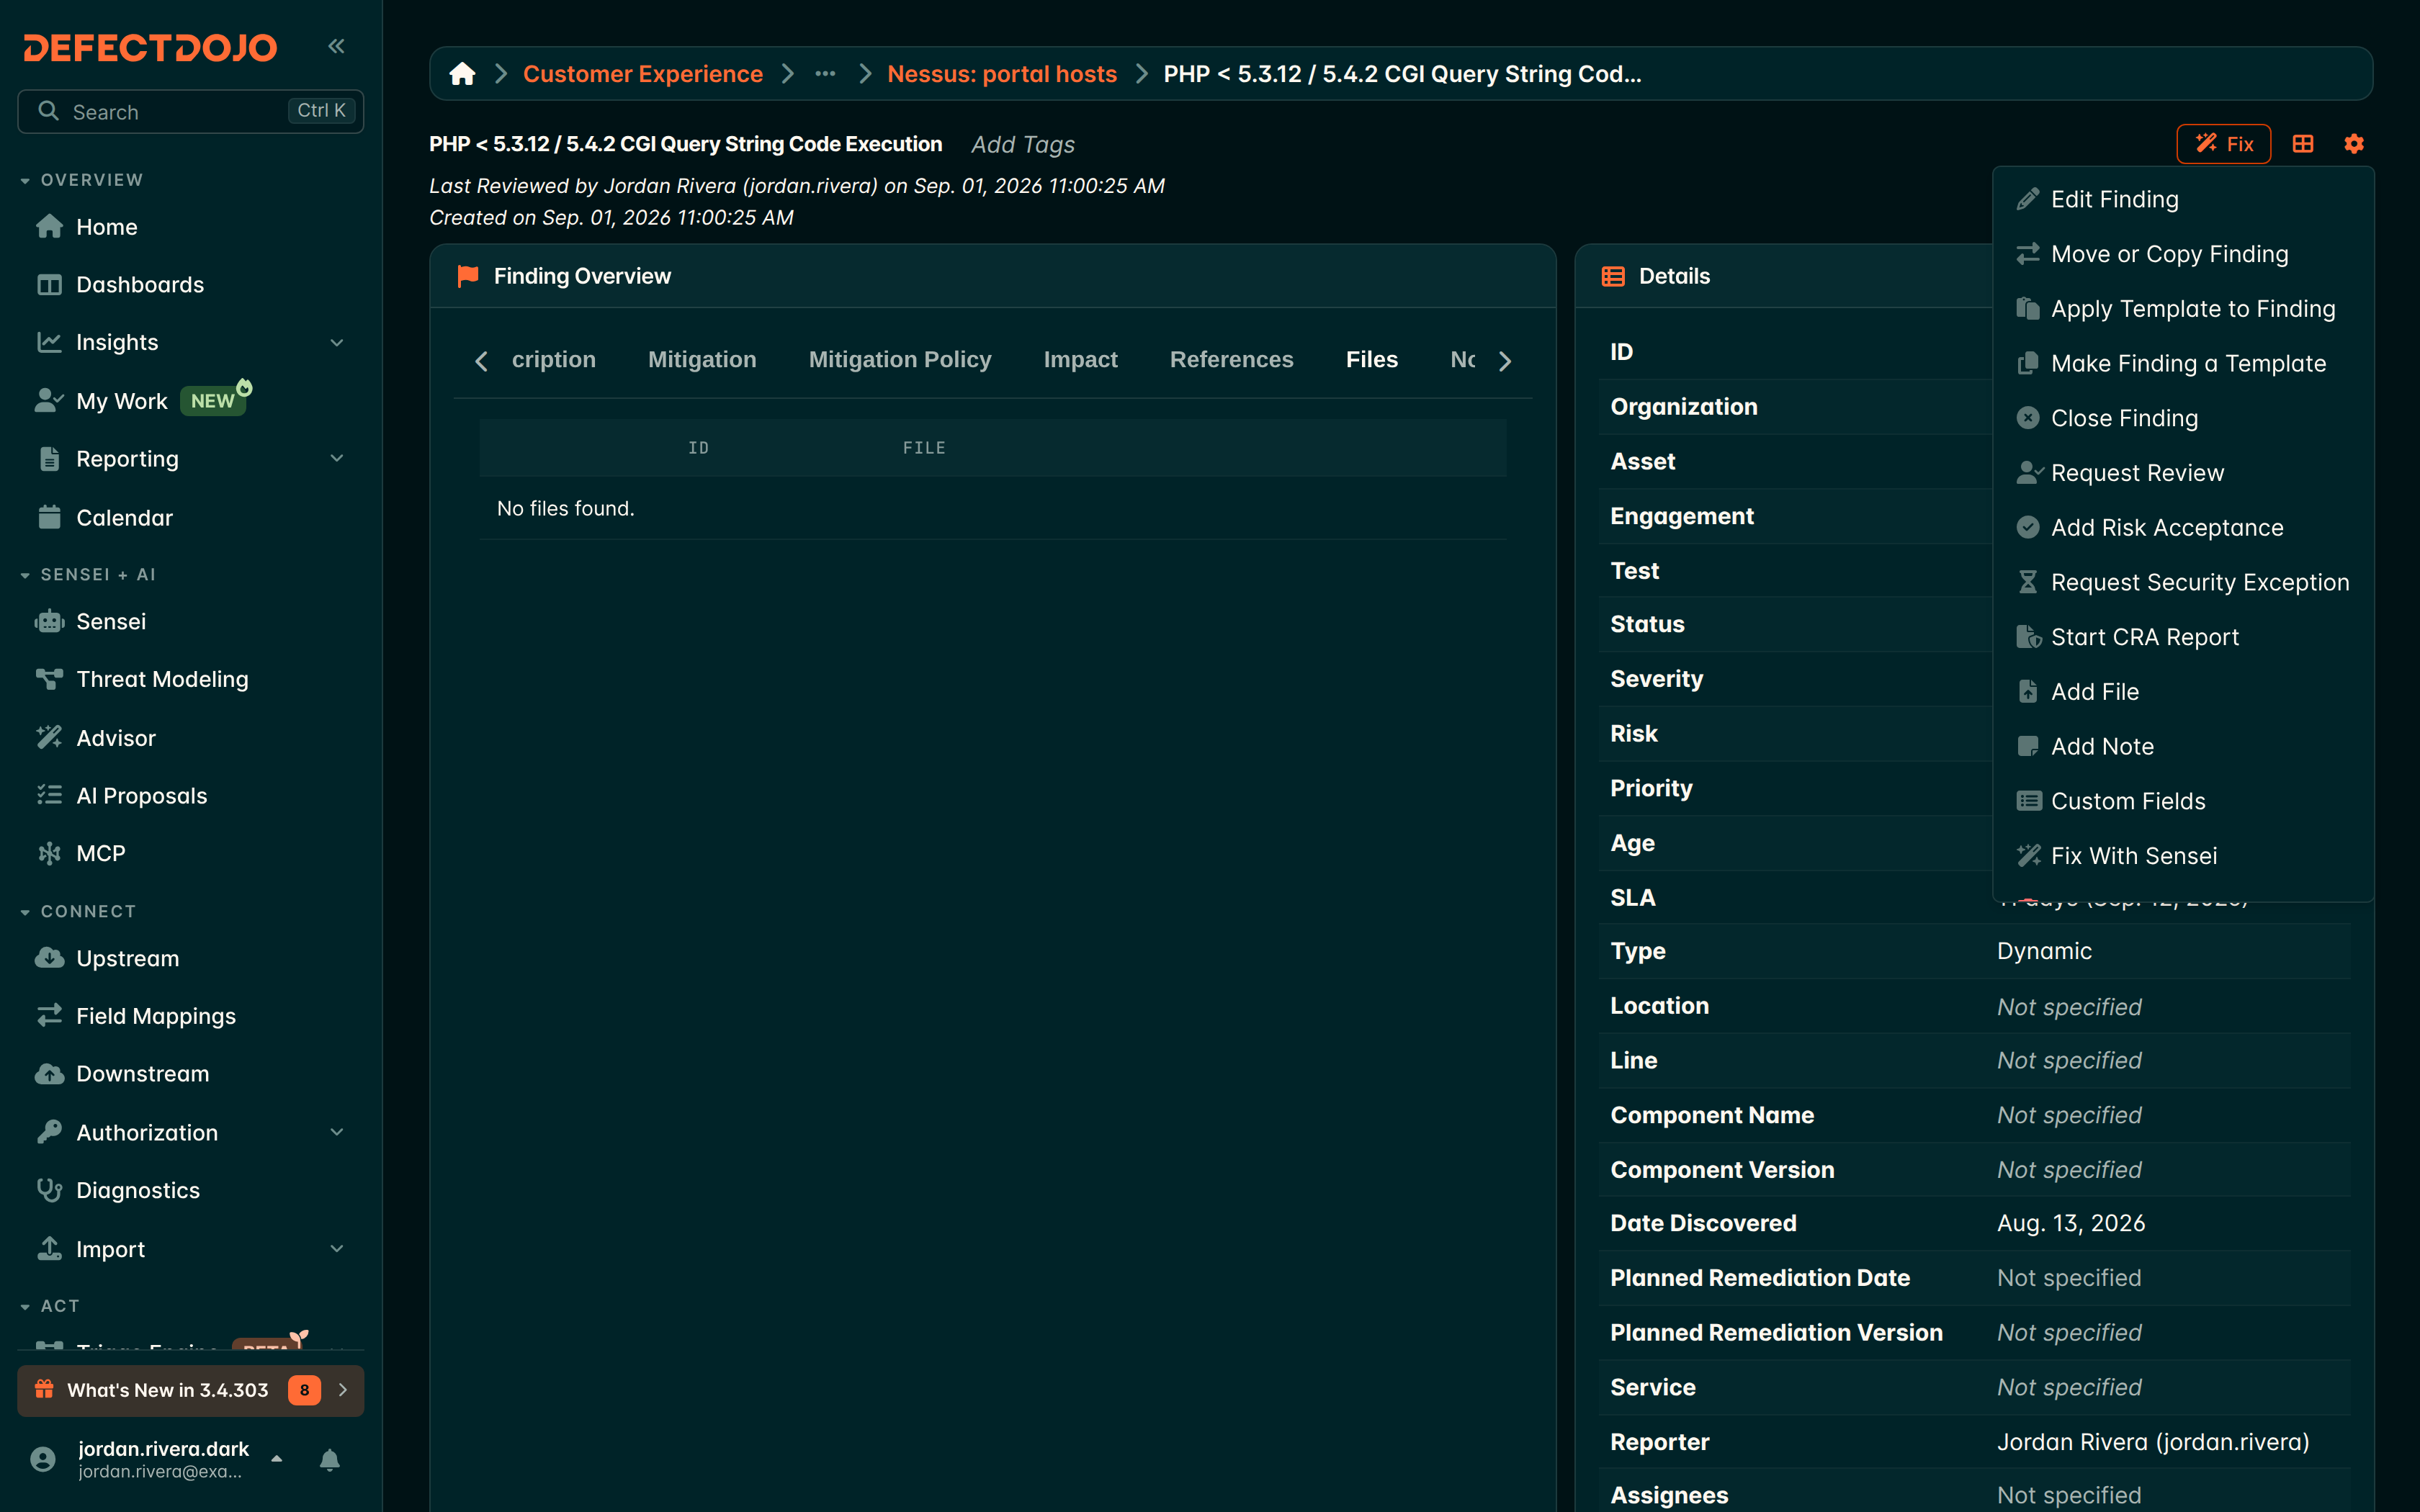Open Customer Experience breadcrumb link
The image size is (2420, 1512).
pyautogui.click(x=643, y=74)
